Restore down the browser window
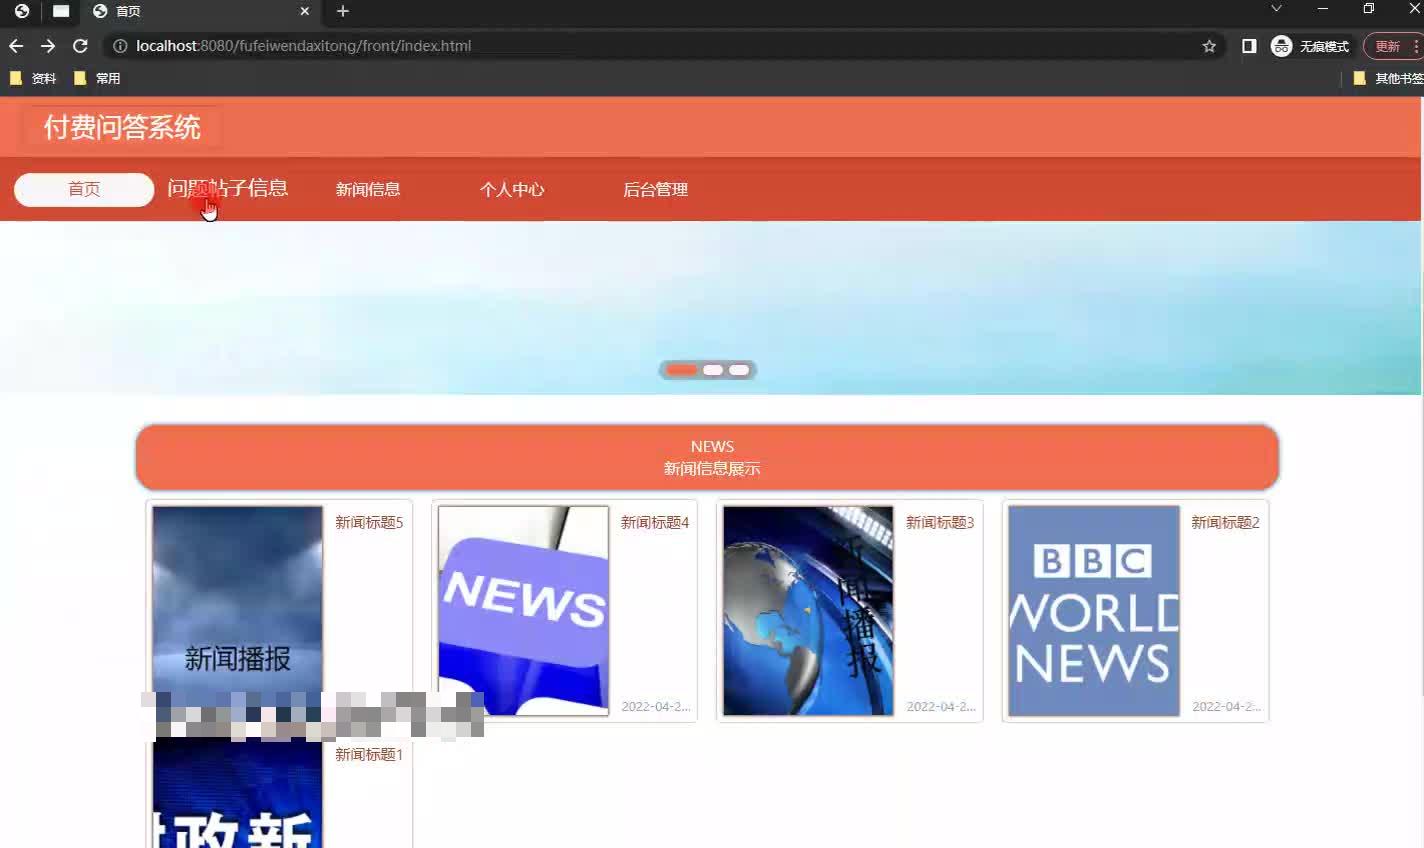Screen dimensions: 1424x848 pyautogui.click(x=1369, y=9)
